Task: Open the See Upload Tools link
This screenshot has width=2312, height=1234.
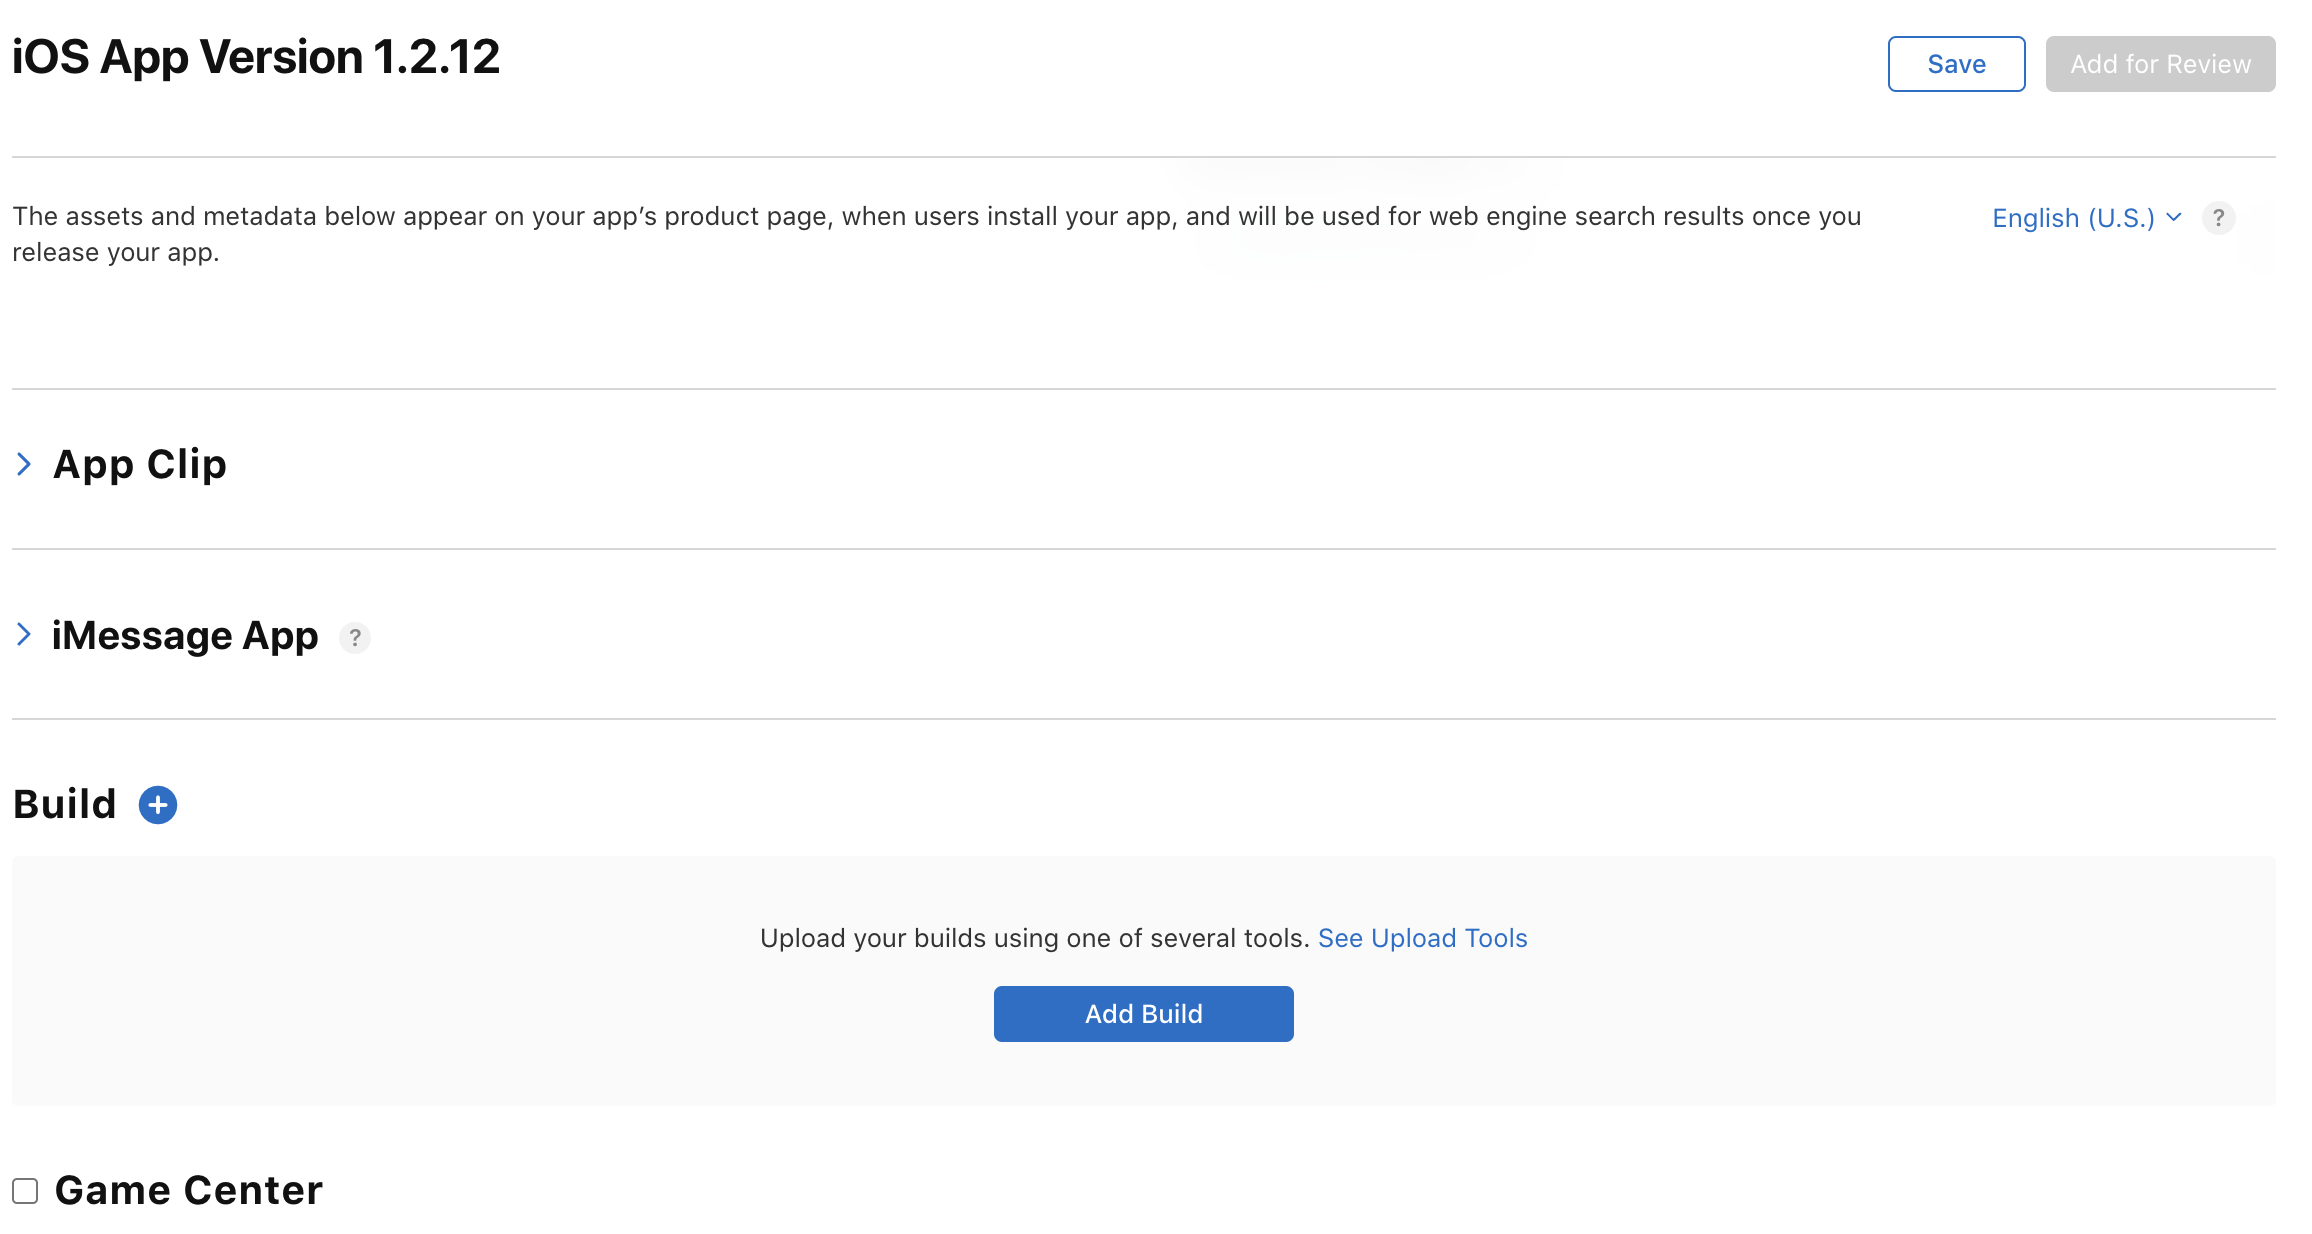Action: point(1422,938)
